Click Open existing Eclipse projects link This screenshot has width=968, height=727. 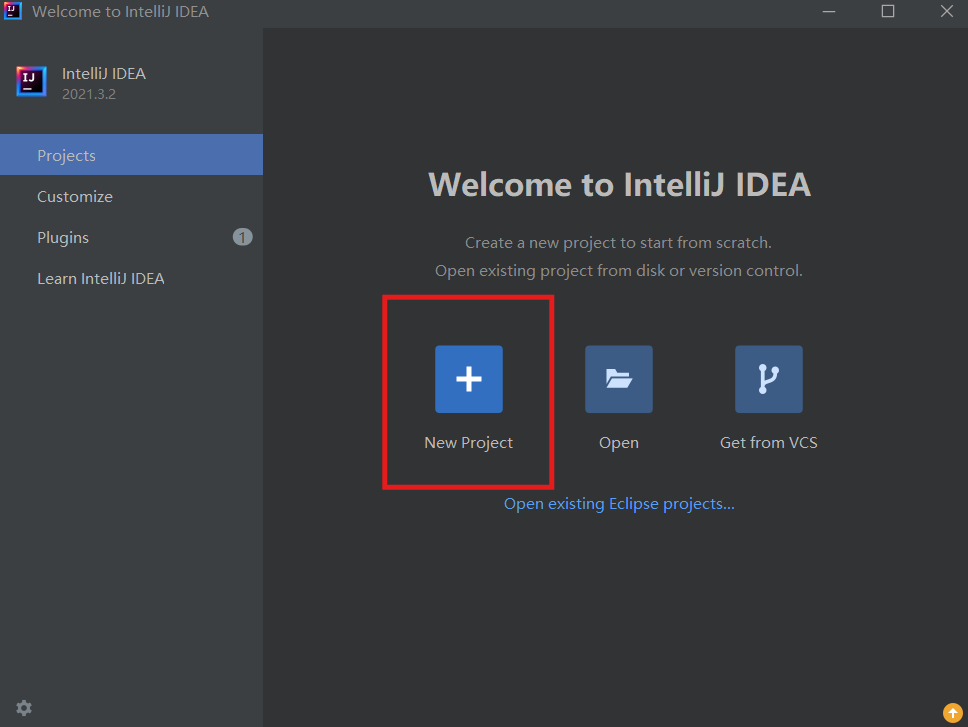tap(619, 504)
